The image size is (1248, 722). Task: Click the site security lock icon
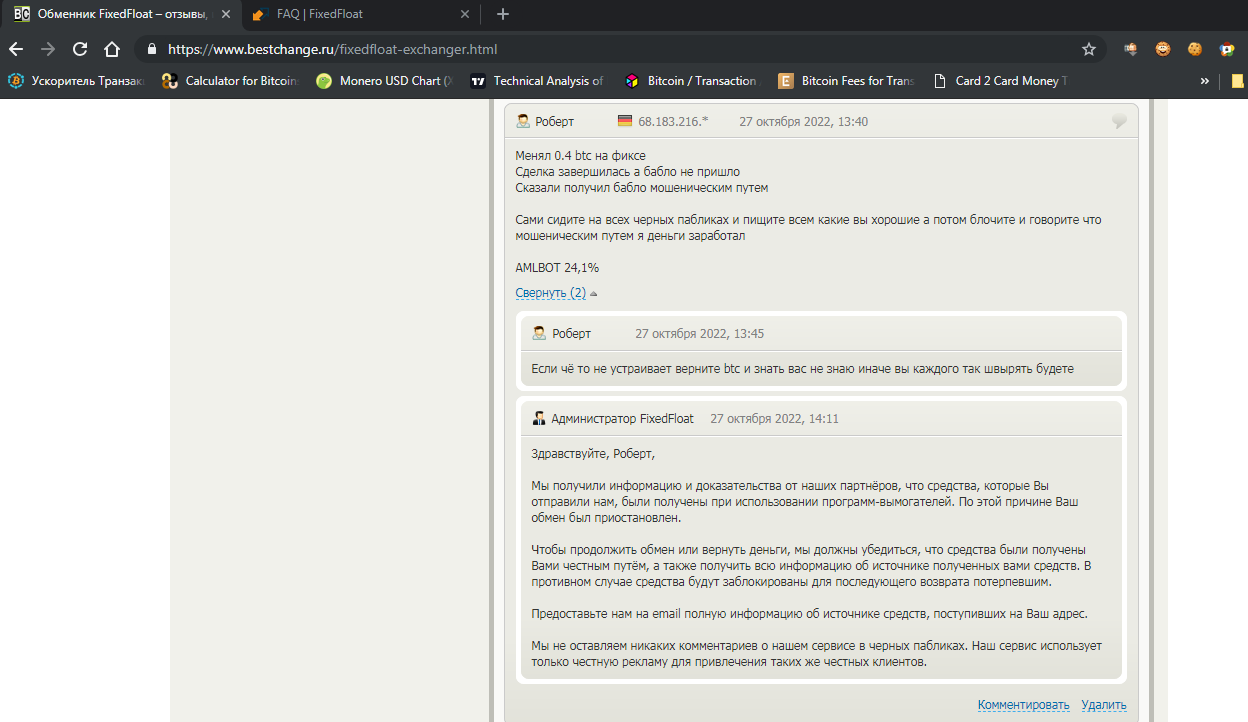point(152,49)
